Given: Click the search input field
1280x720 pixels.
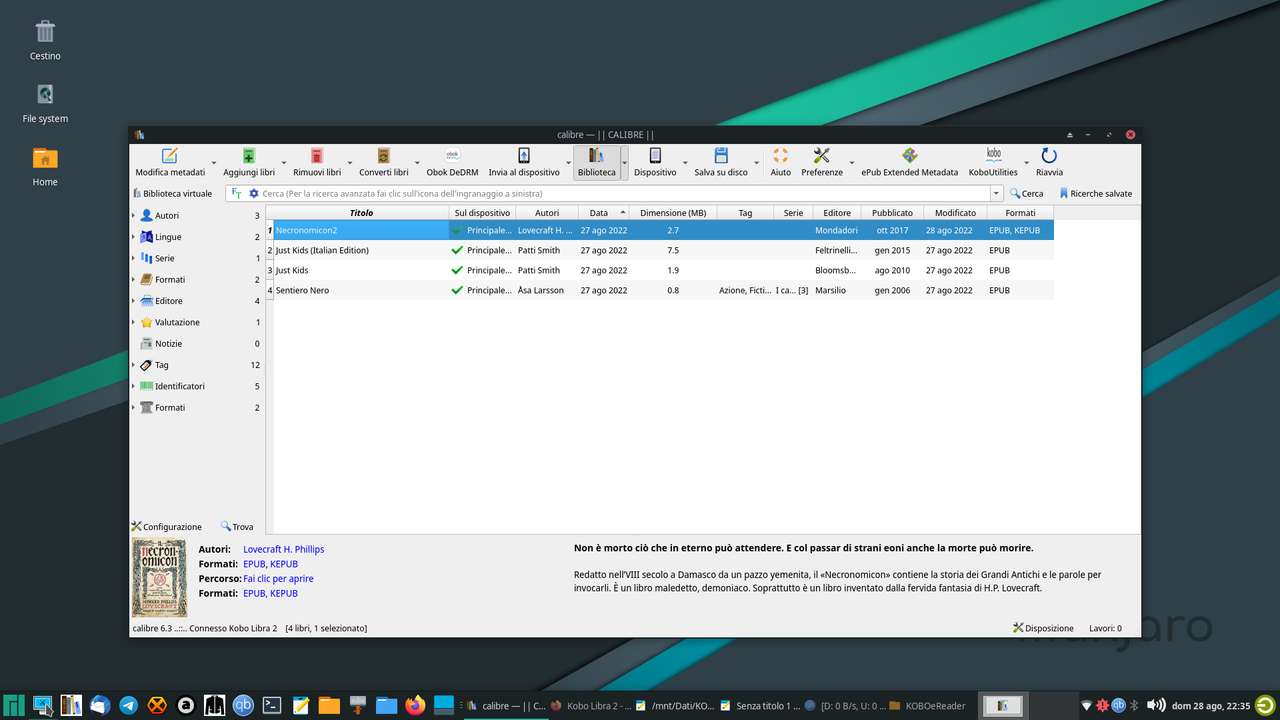Looking at the screenshot, I should 625,193.
